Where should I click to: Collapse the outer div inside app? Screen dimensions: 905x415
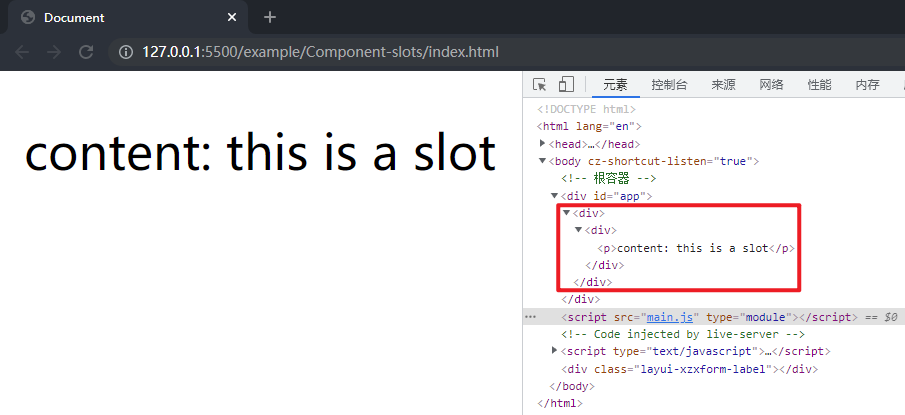pyautogui.click(x=567, y=212)
